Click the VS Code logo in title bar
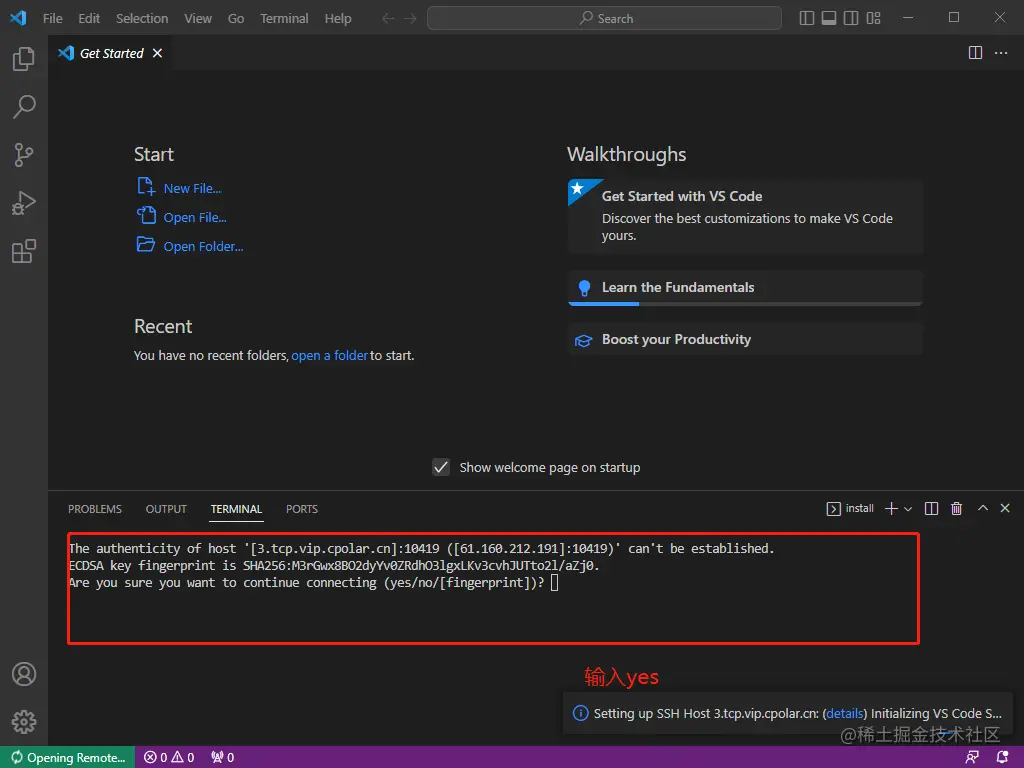This screenshot has width=1024, height=768. pyautogui.click(x=18, y=18)
